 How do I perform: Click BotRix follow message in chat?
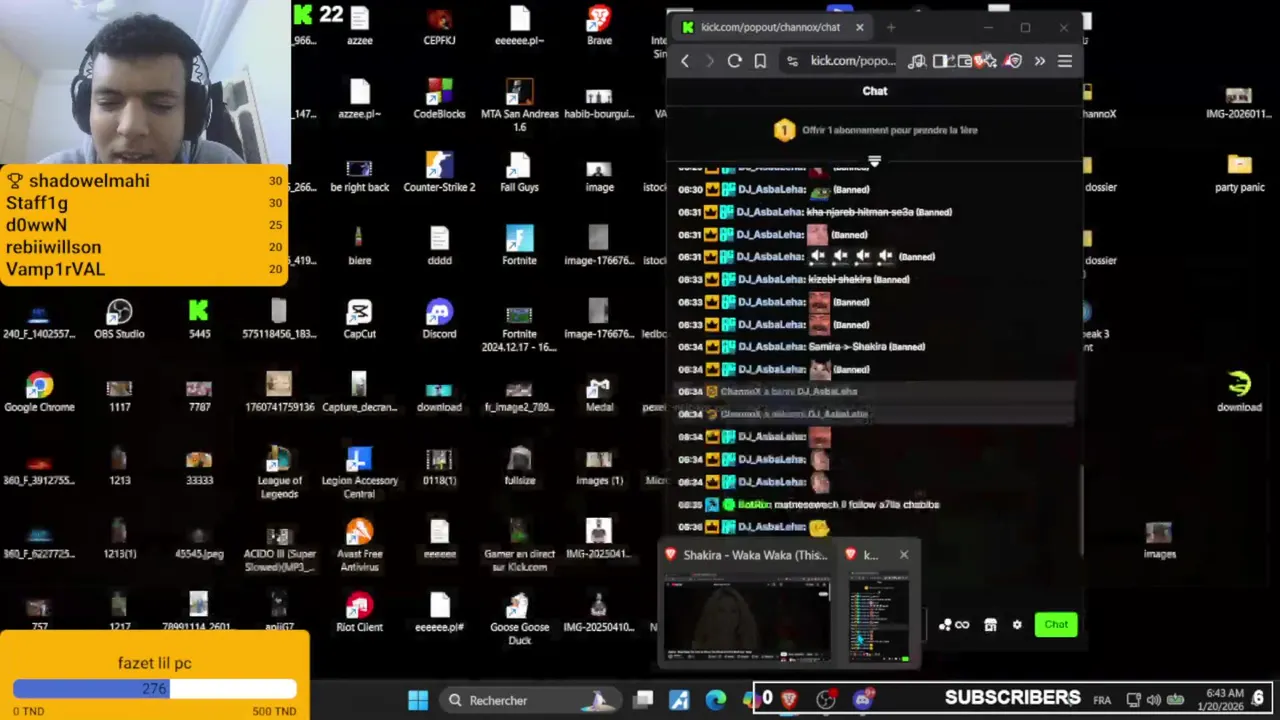[808, 505]
